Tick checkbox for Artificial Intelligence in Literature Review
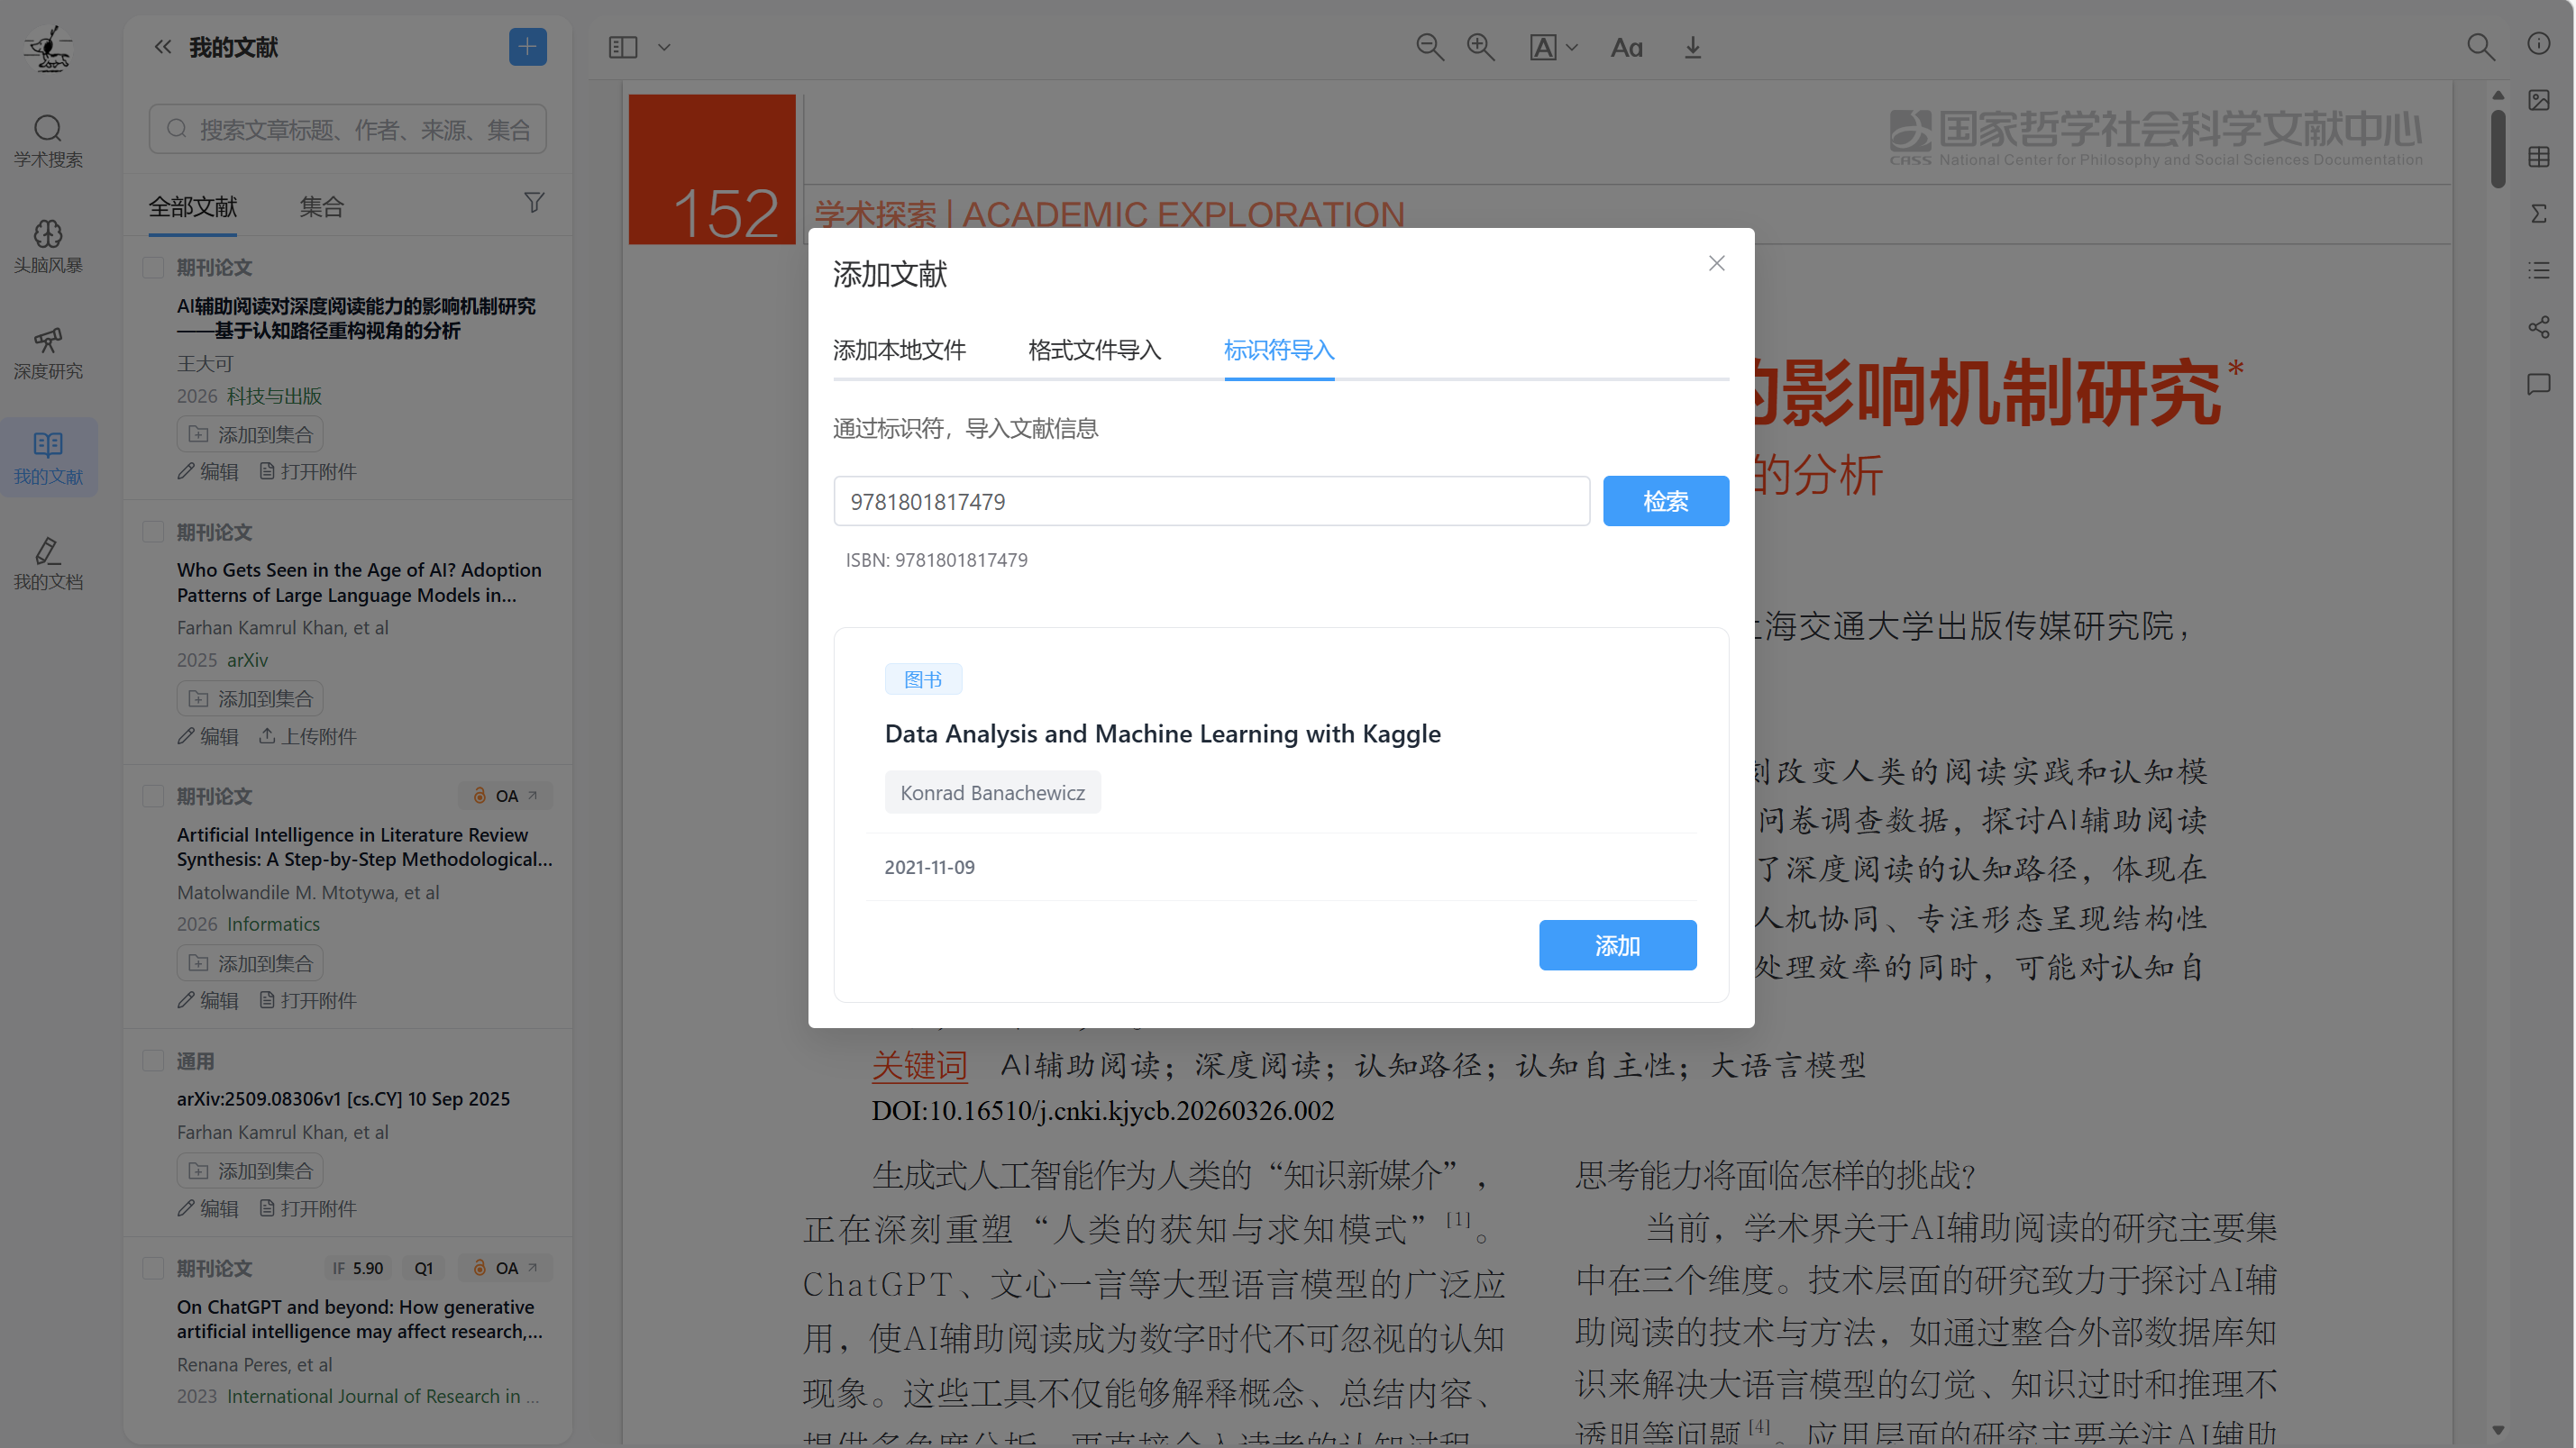Screen dimensions: 2576x1448 pos(153,796)
